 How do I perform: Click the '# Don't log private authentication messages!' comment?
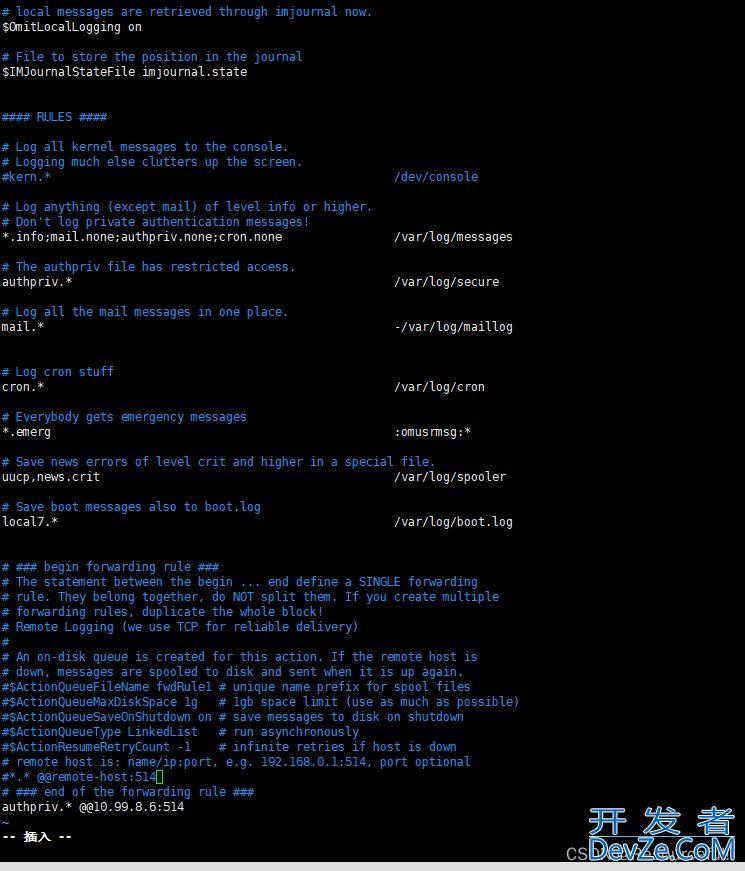click(x=156, y=222)
